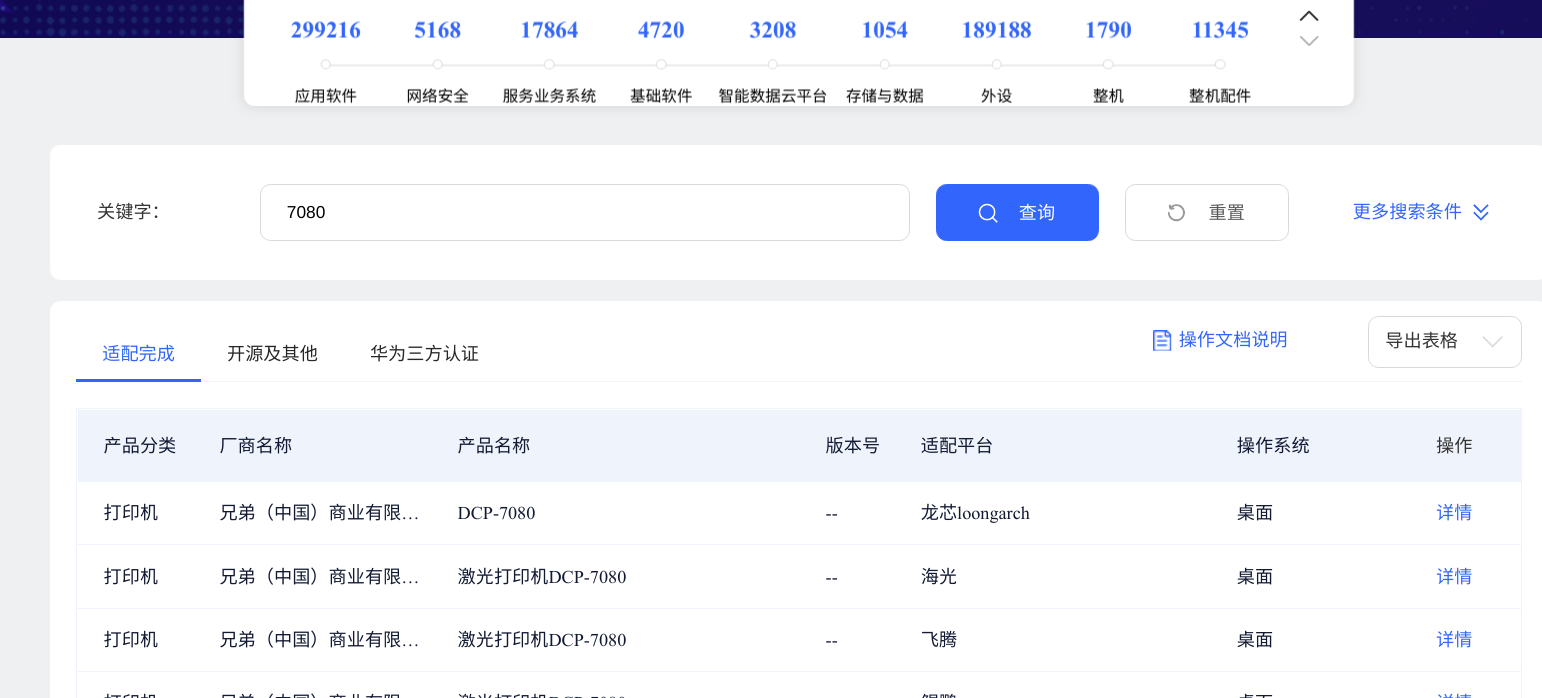Click 激光打印机DCP-7080 in the 海光 row

542,577
